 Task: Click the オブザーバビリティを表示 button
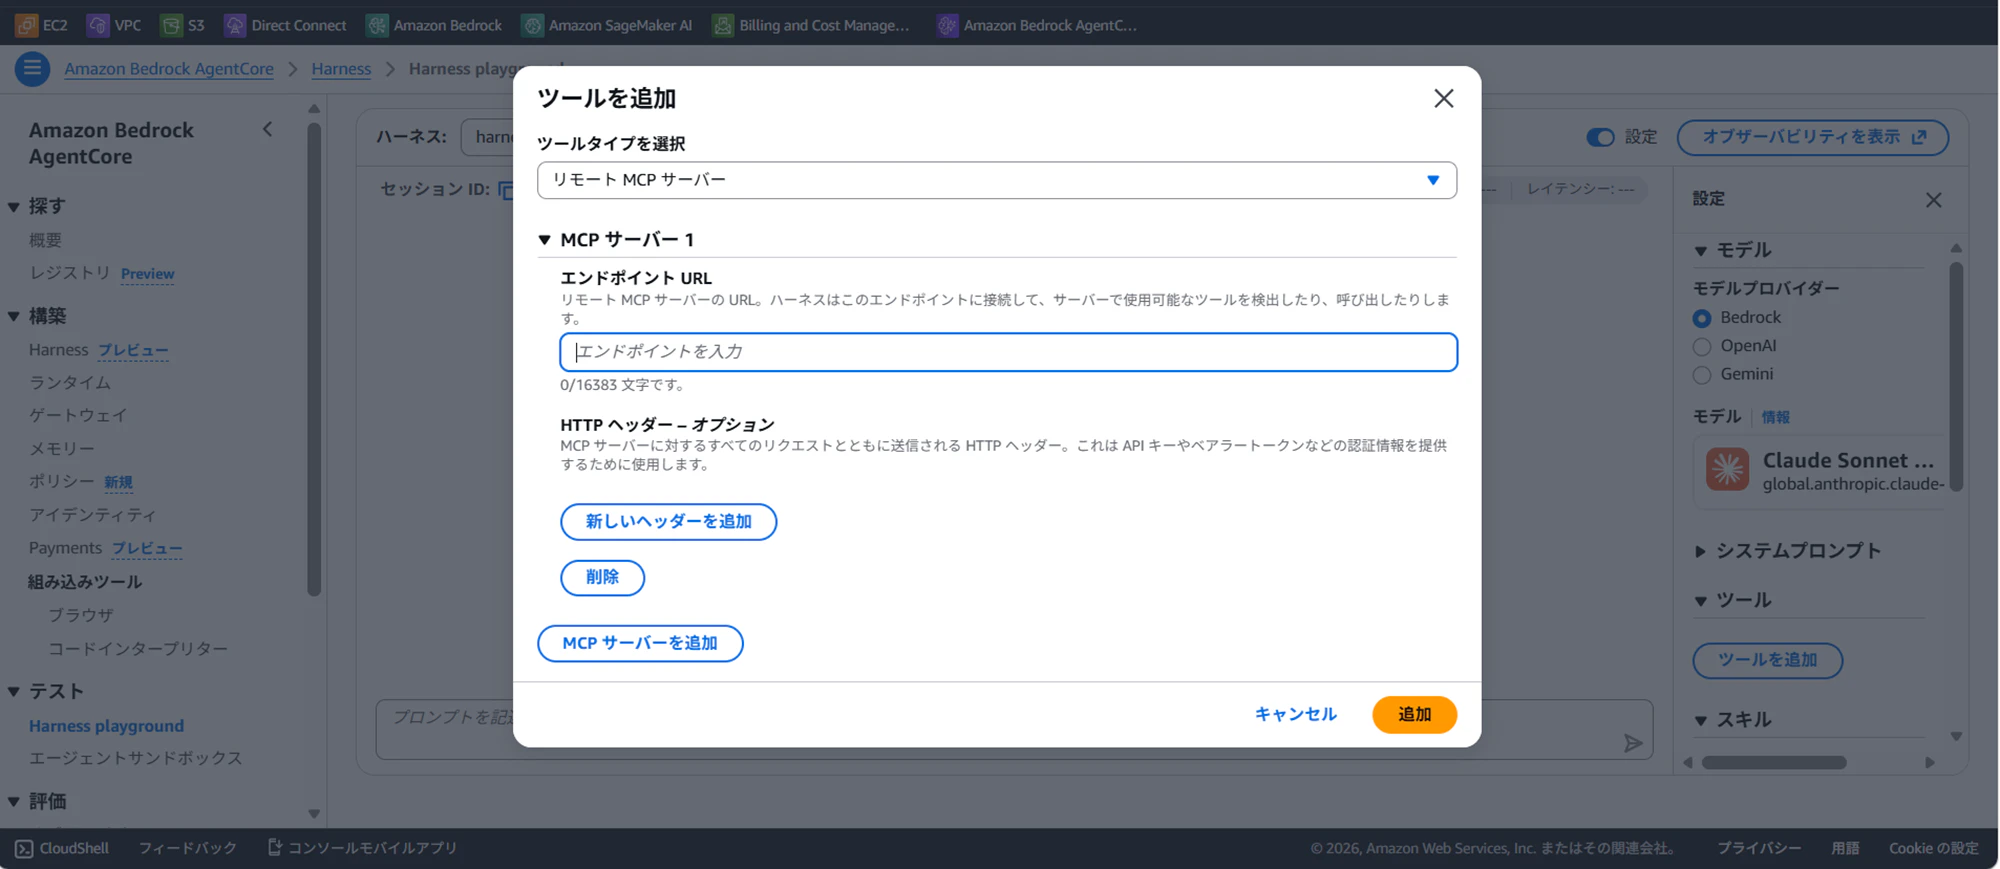(x=1813, y=137)
